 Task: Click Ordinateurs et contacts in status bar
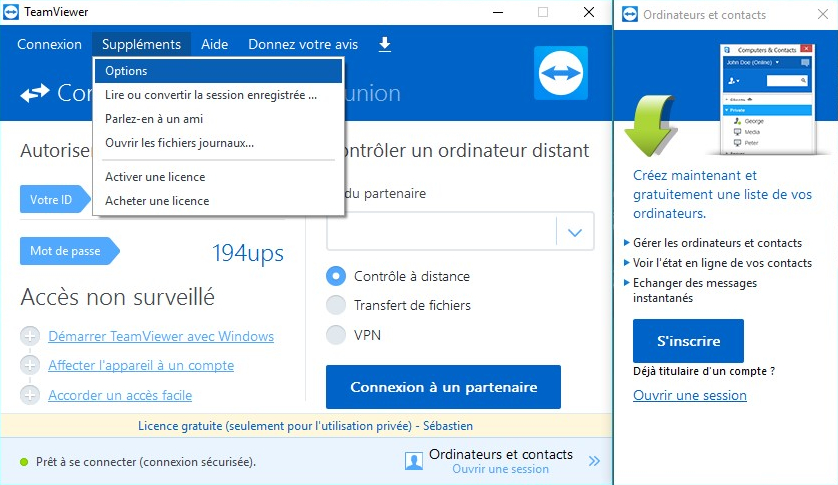tap(501, 454)
